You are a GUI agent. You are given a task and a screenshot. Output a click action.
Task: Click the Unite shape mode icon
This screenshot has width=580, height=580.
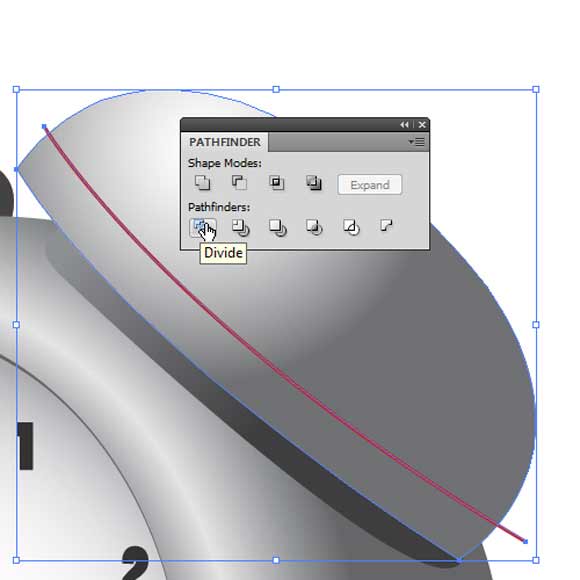[x=202, y=183]
